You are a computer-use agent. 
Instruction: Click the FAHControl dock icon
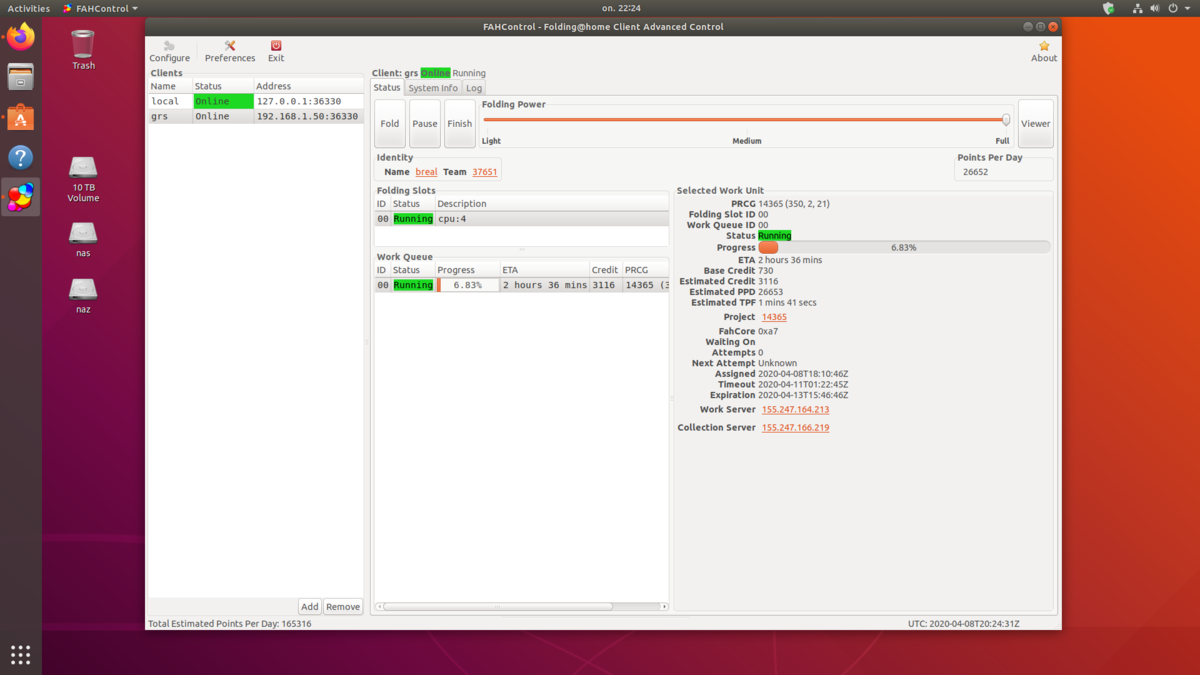tap(20, 197)
